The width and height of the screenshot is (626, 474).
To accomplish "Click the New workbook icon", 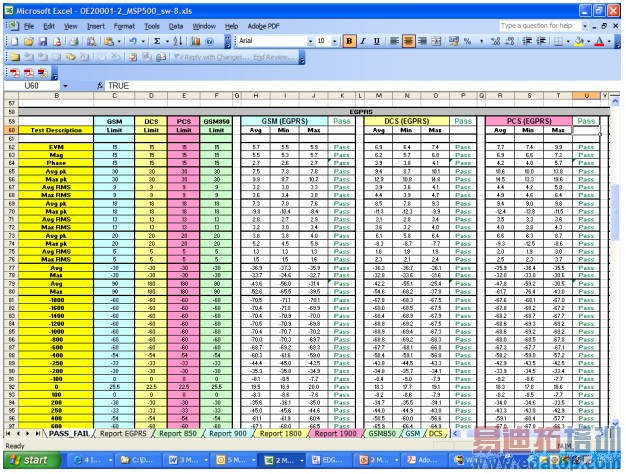I will pyautogui.click(x=14, y=41).
